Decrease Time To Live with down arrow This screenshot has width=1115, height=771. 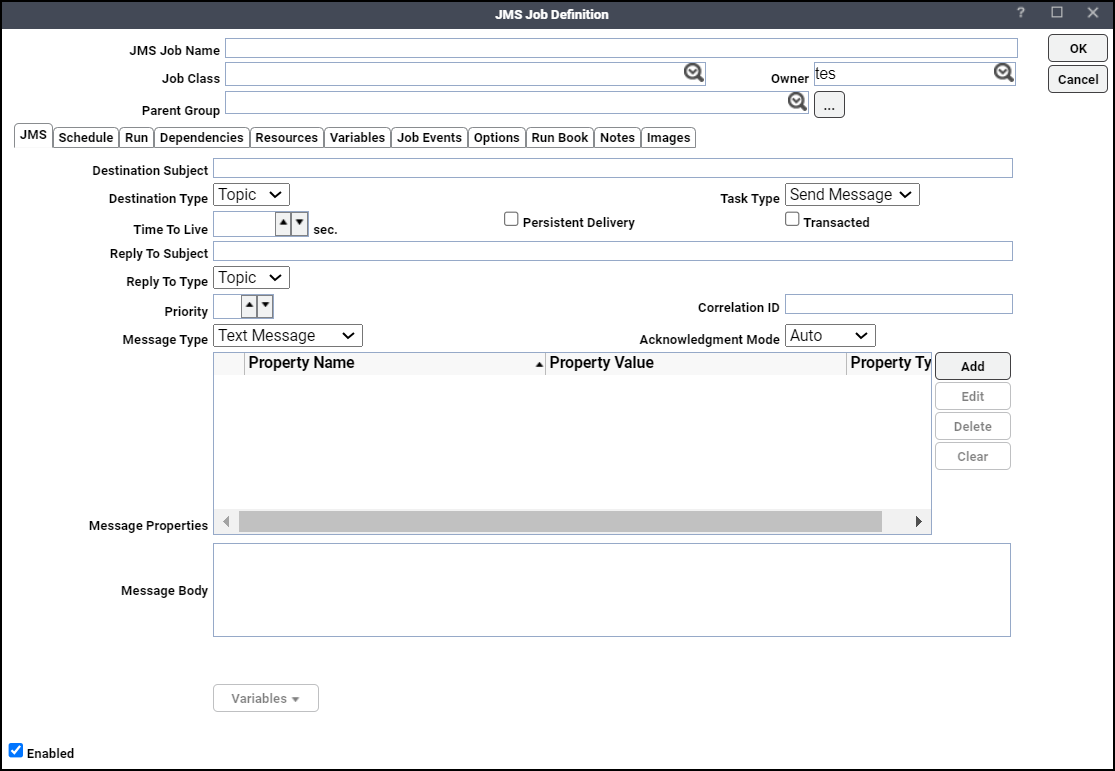point(300,223)
